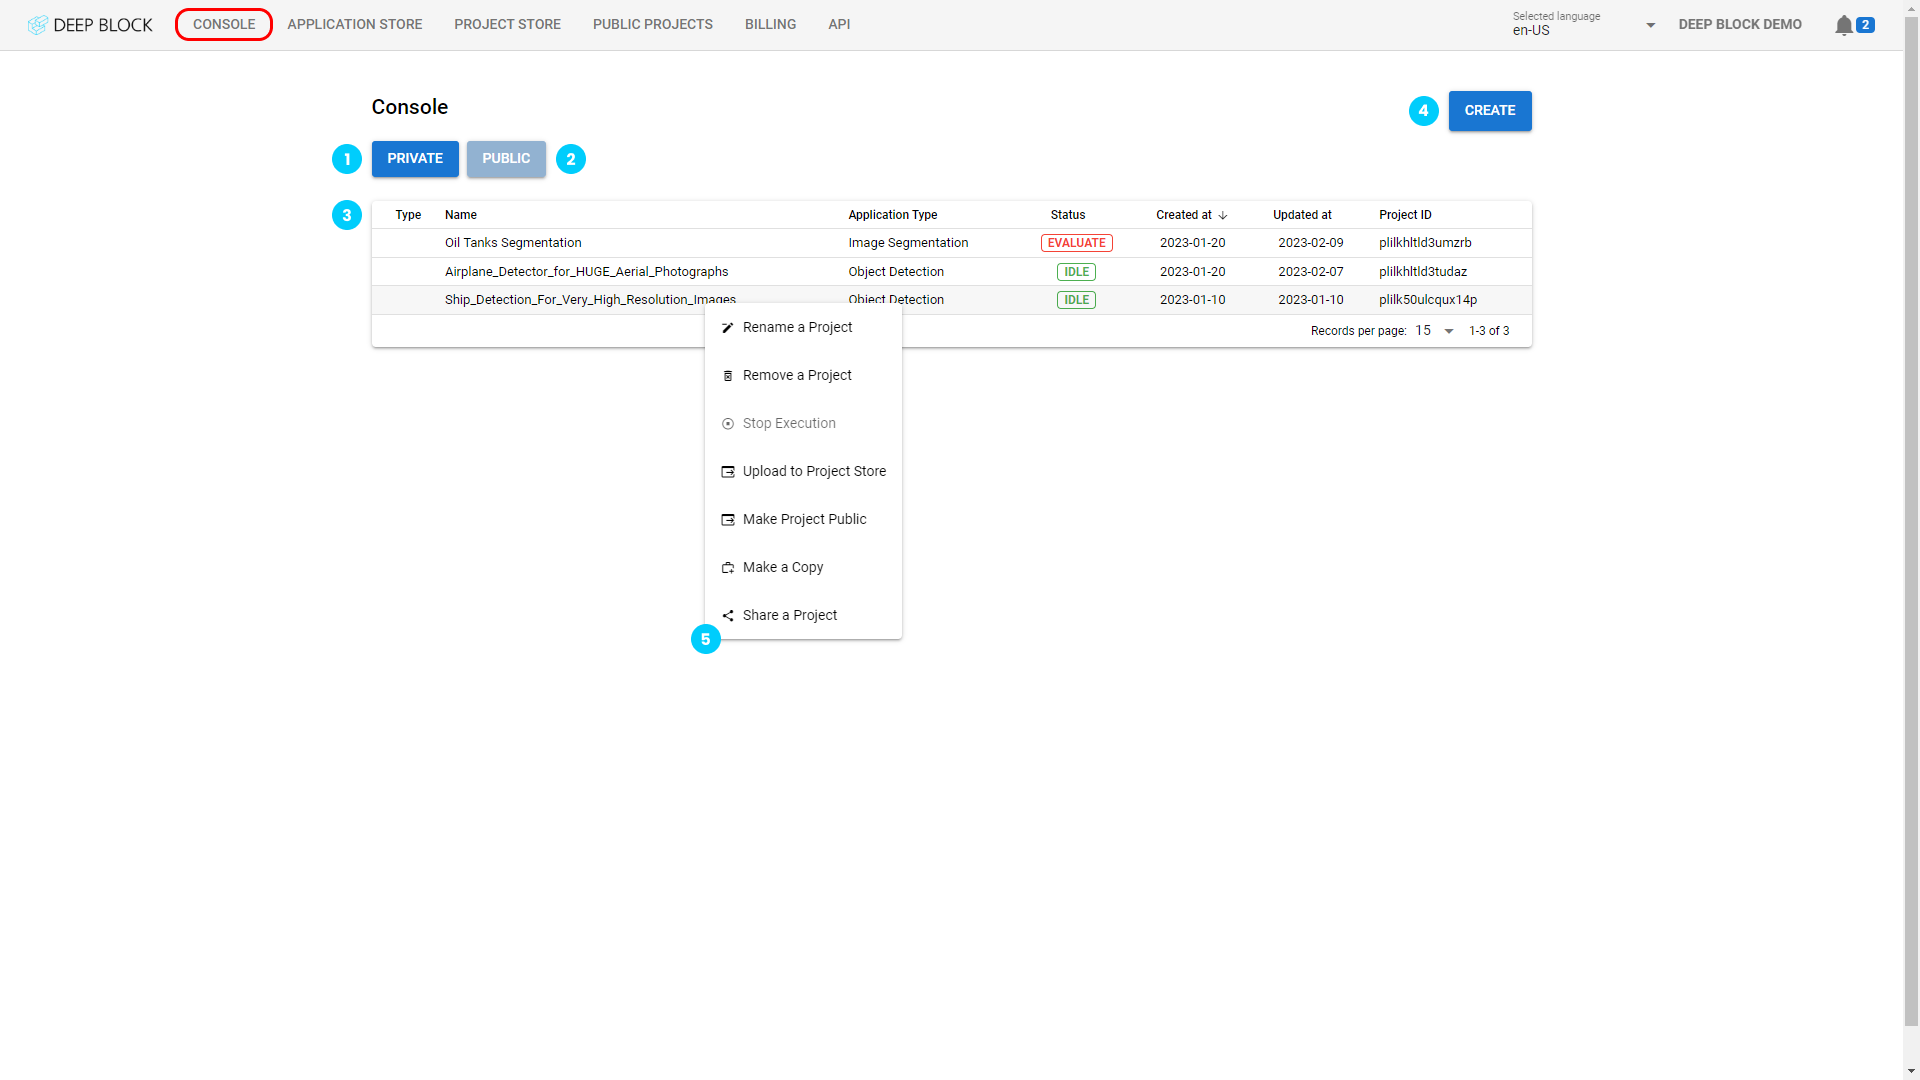Screen dimensions: 1920x1080
Task: Click the Type column header
Action: point(408,215)
